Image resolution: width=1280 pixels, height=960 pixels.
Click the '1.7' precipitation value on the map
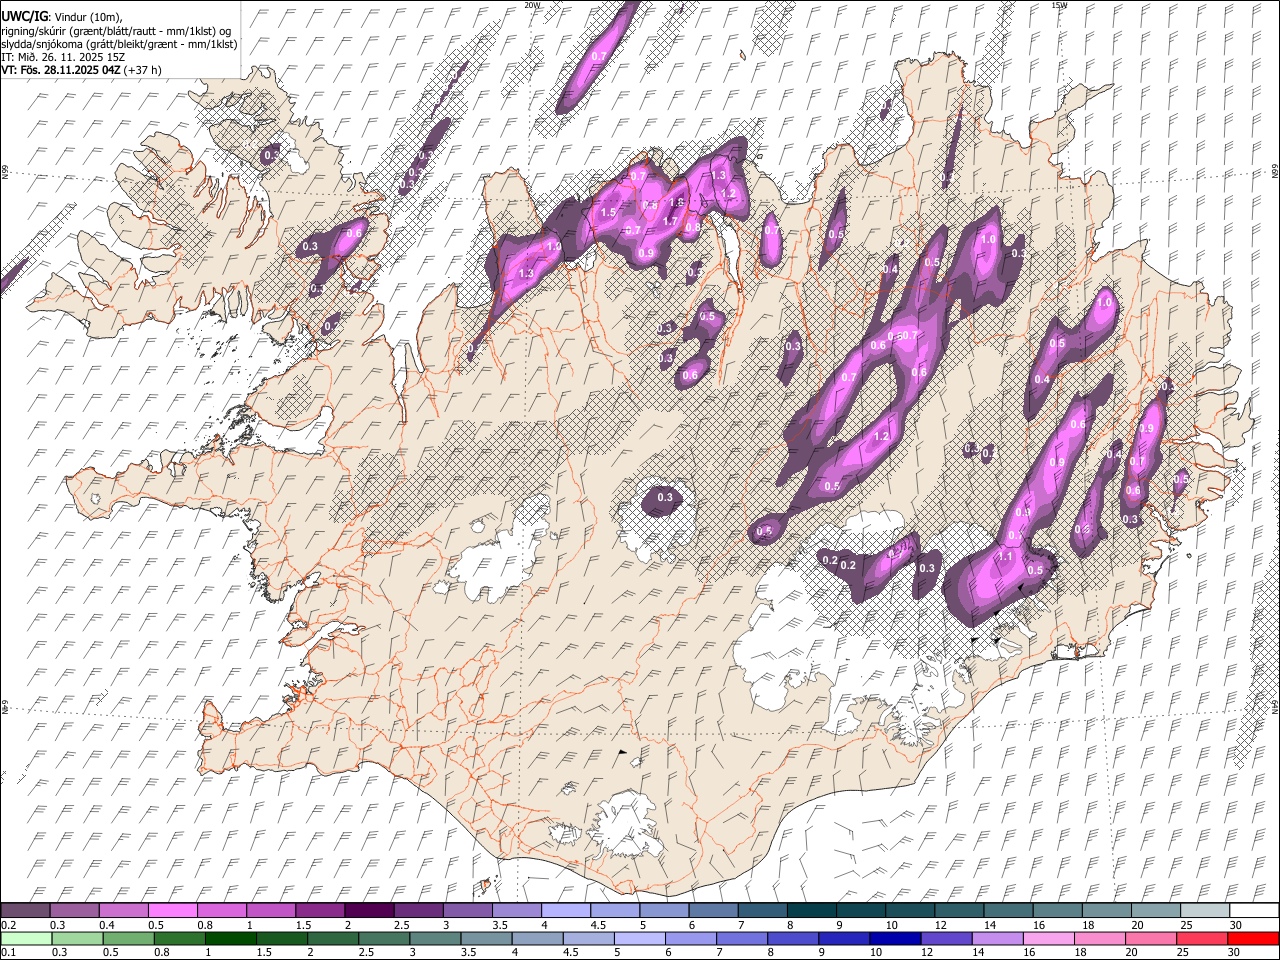point(670,221)
